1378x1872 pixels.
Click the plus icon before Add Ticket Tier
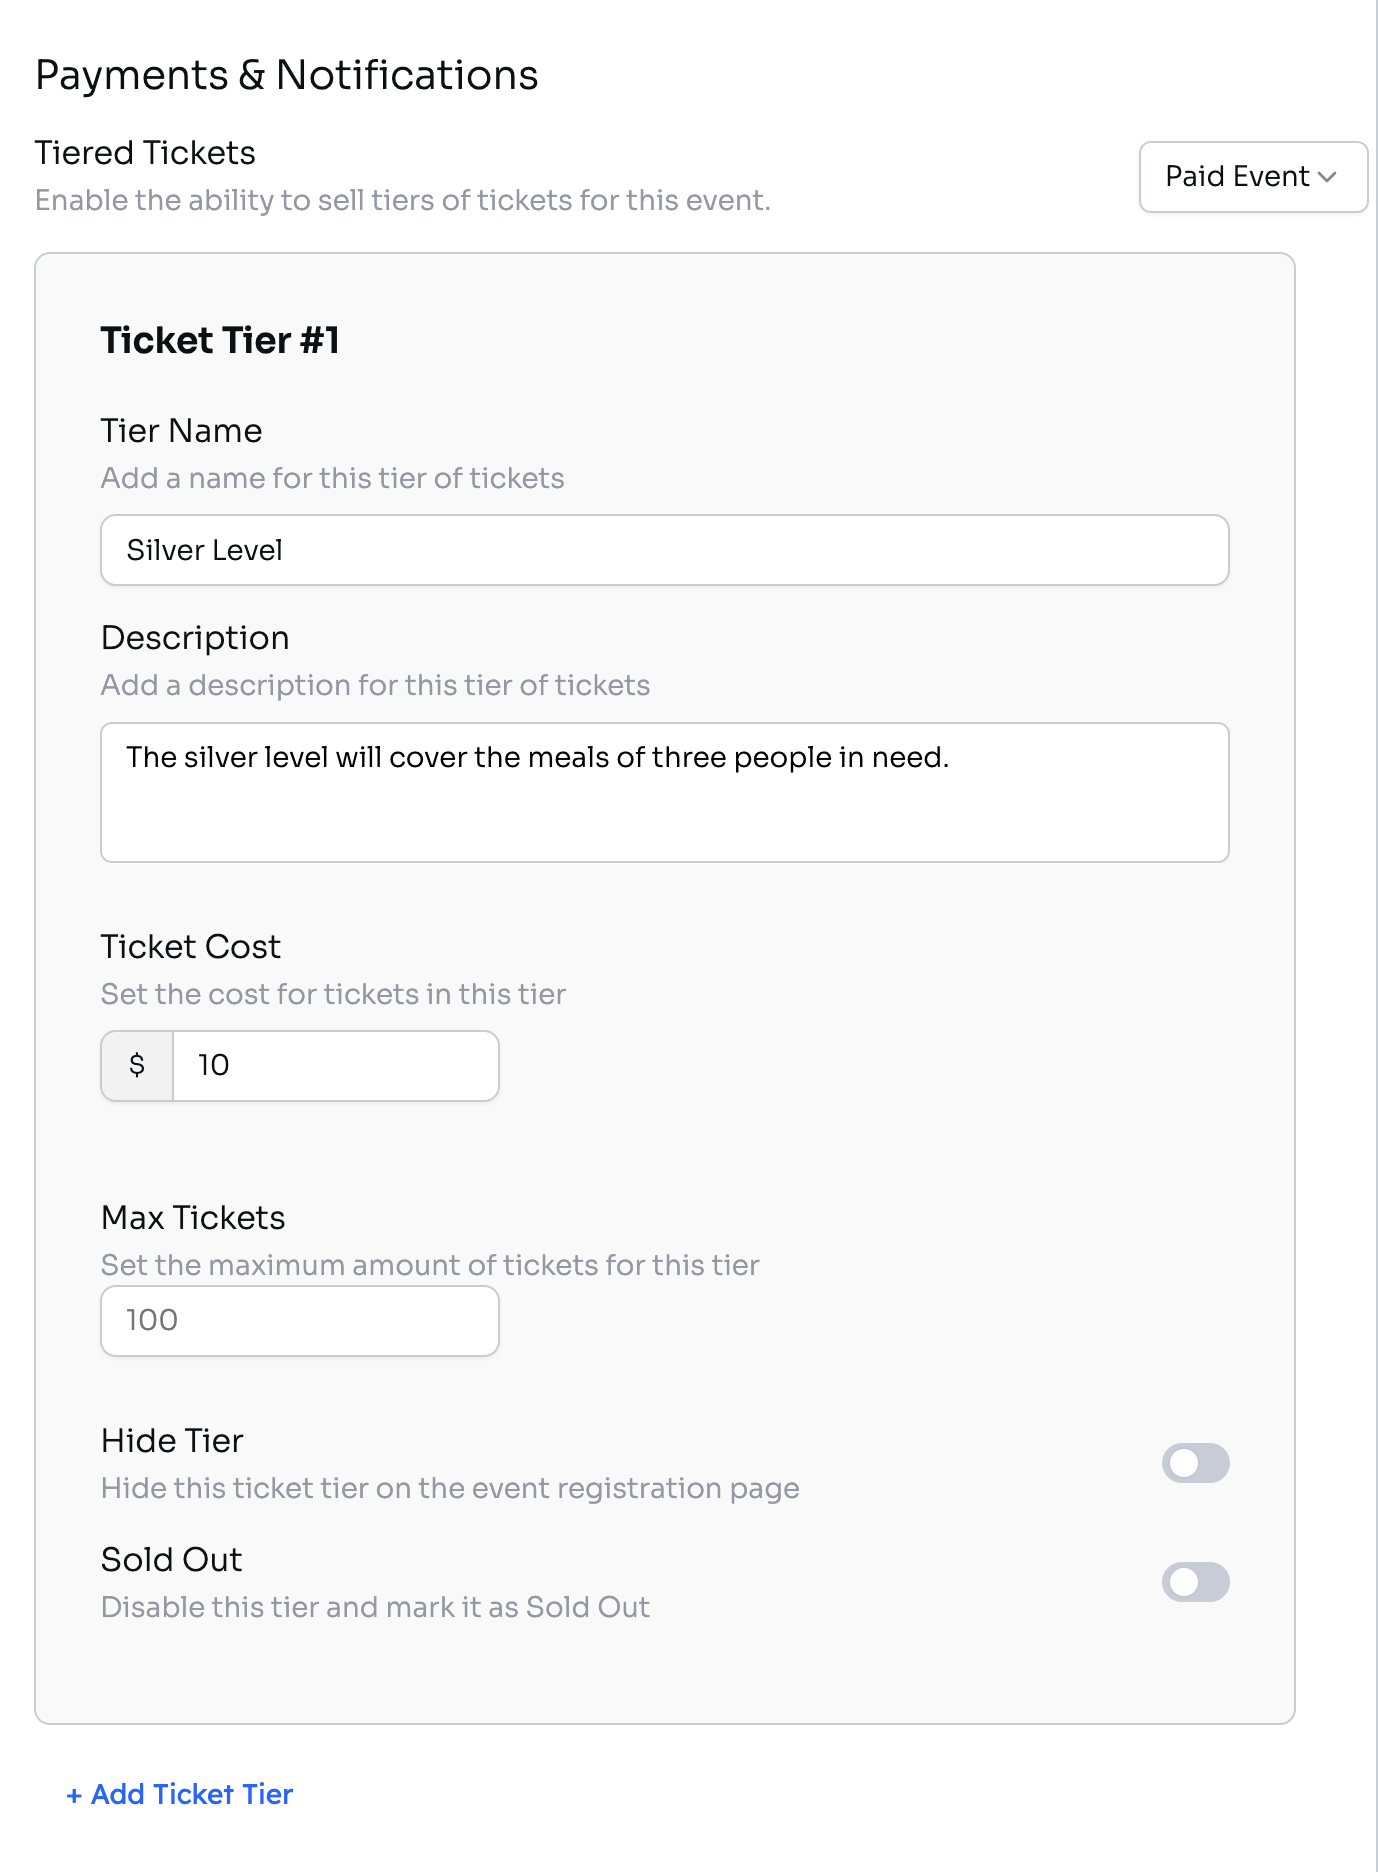(74, 1796)
